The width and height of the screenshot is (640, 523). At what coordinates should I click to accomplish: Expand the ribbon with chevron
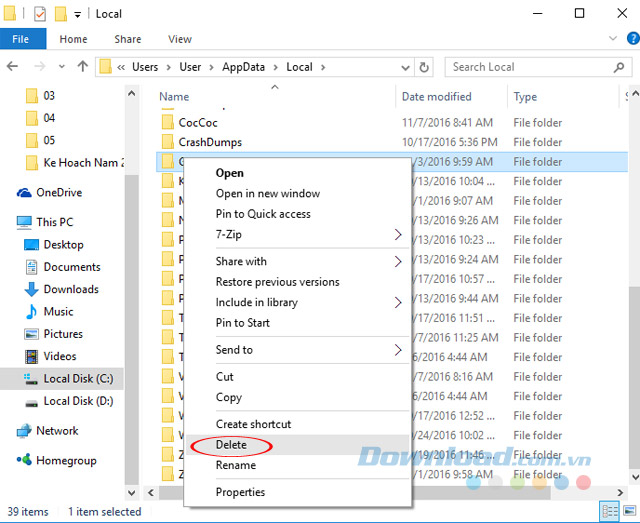(x=613, y=39)
